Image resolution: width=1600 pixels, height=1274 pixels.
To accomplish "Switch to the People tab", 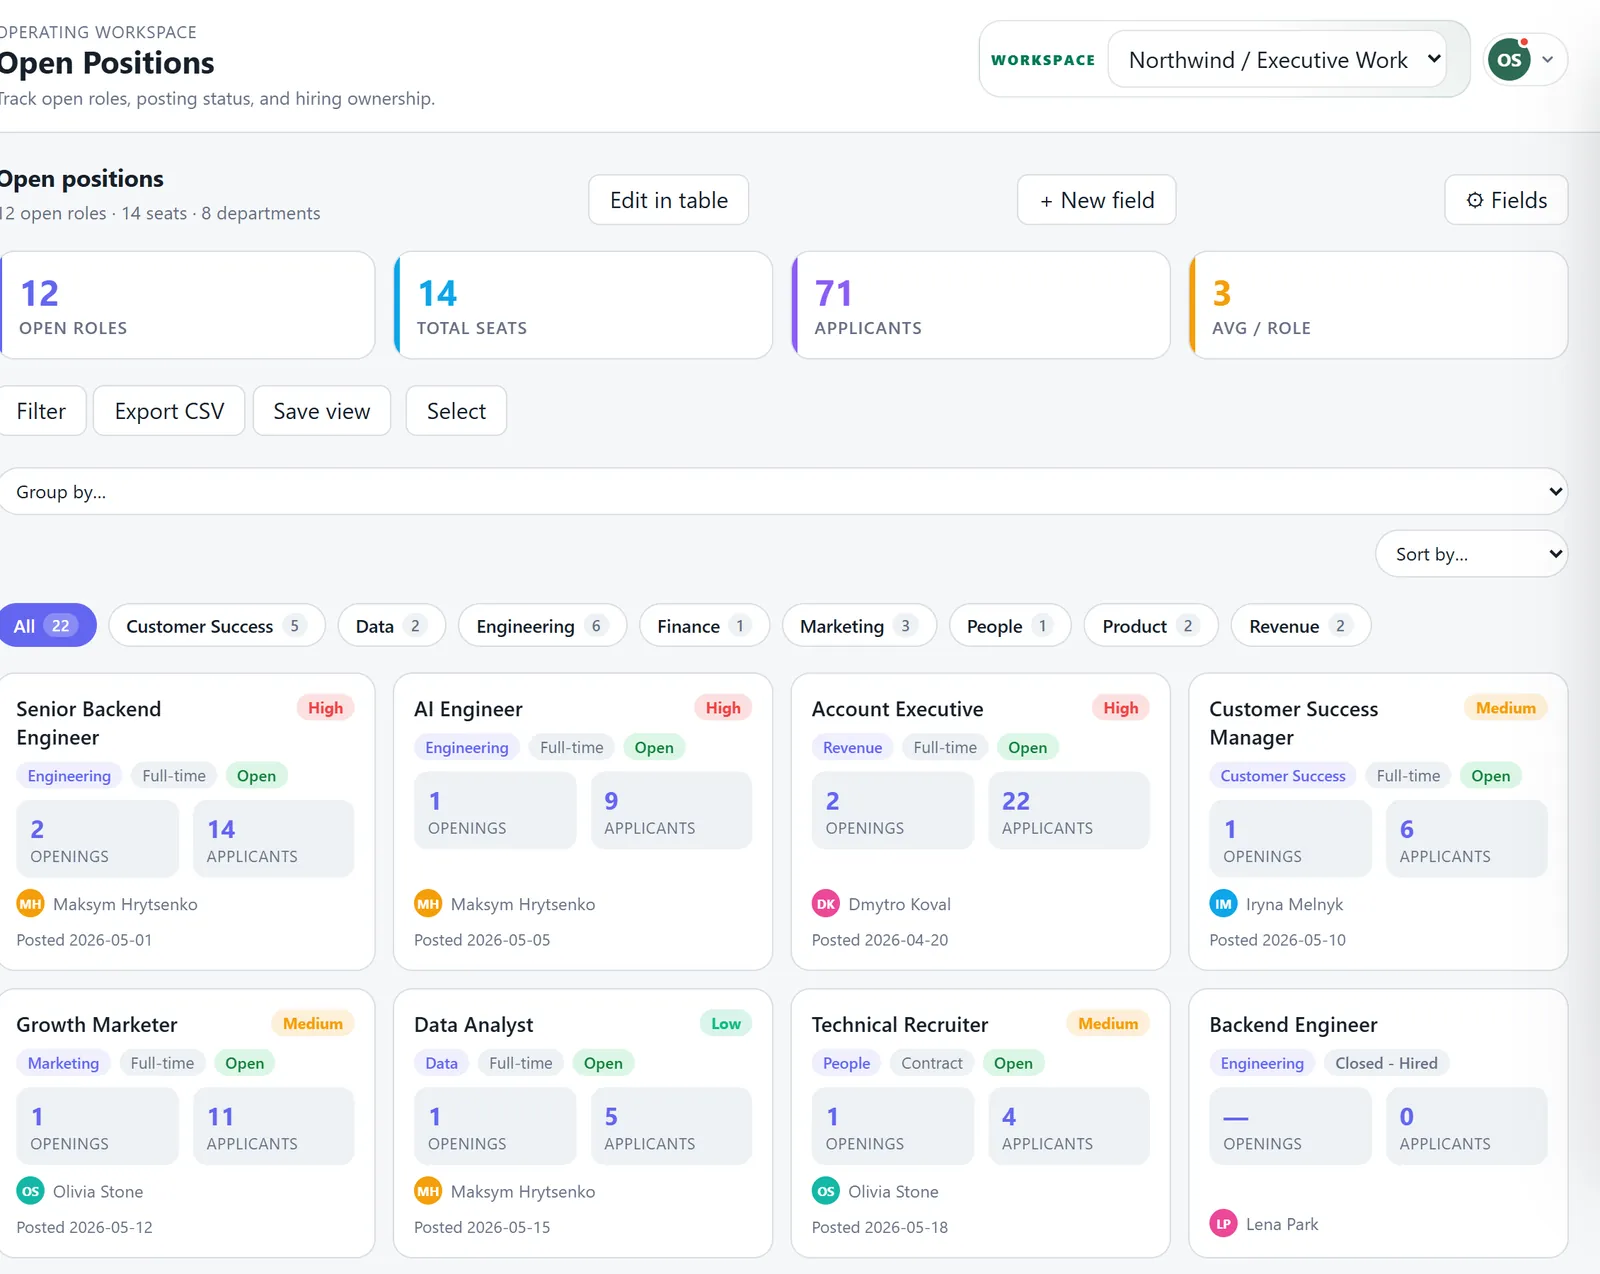I will click(1010, 626).
